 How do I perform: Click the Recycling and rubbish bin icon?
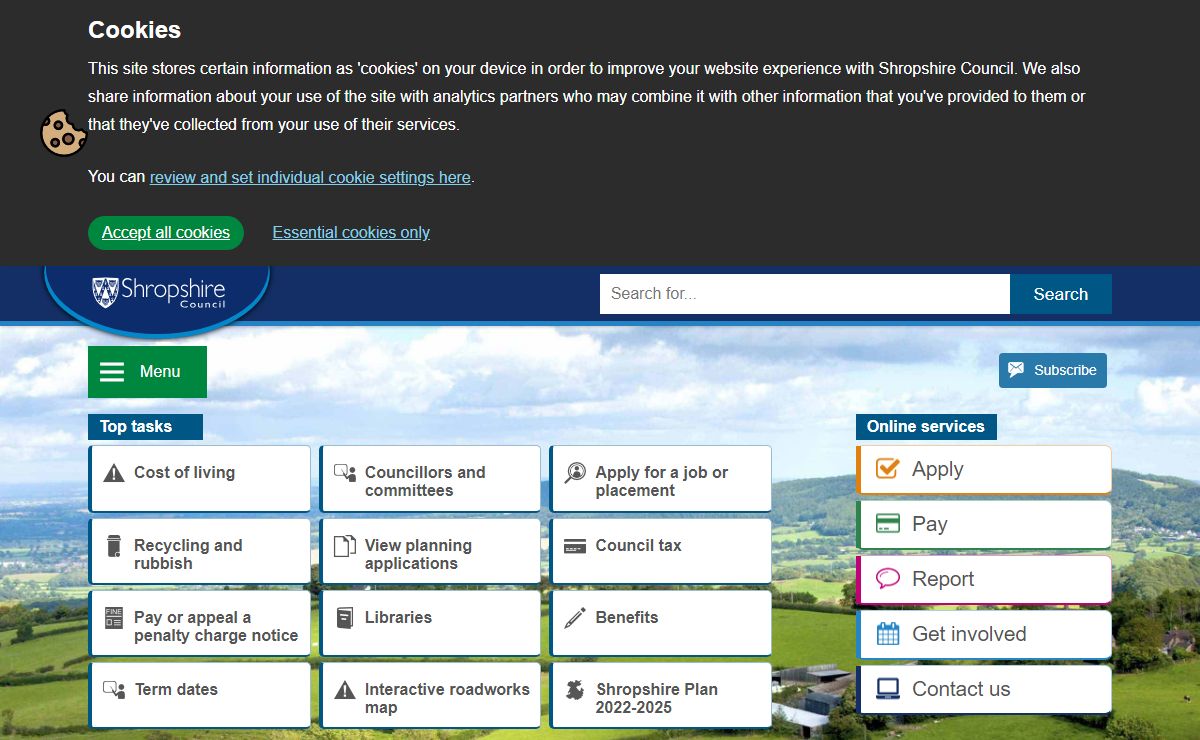[114, 546]
